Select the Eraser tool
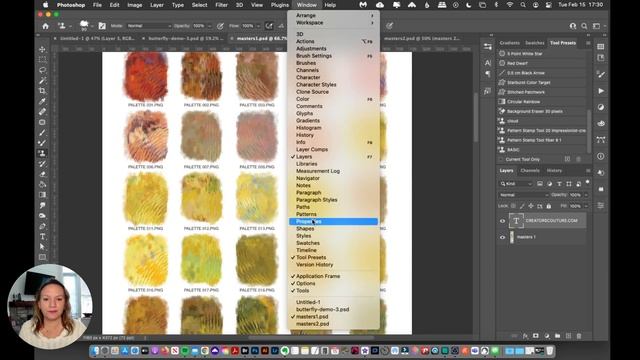640x360 pixels. (42, 174)
